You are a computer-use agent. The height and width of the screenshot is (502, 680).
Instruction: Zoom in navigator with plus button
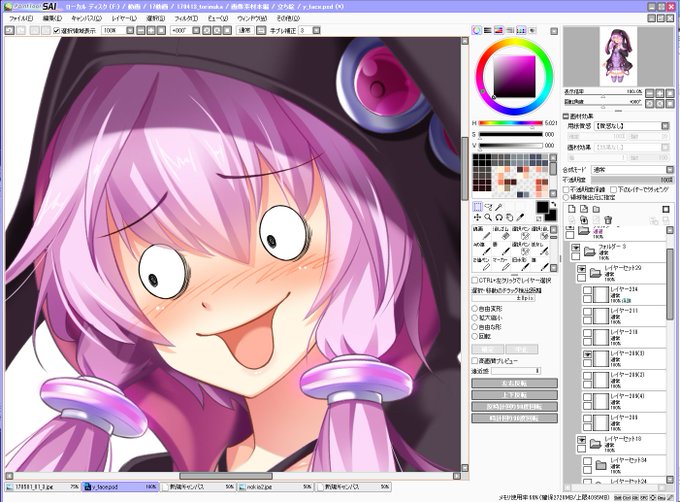[x=660, y=93]
